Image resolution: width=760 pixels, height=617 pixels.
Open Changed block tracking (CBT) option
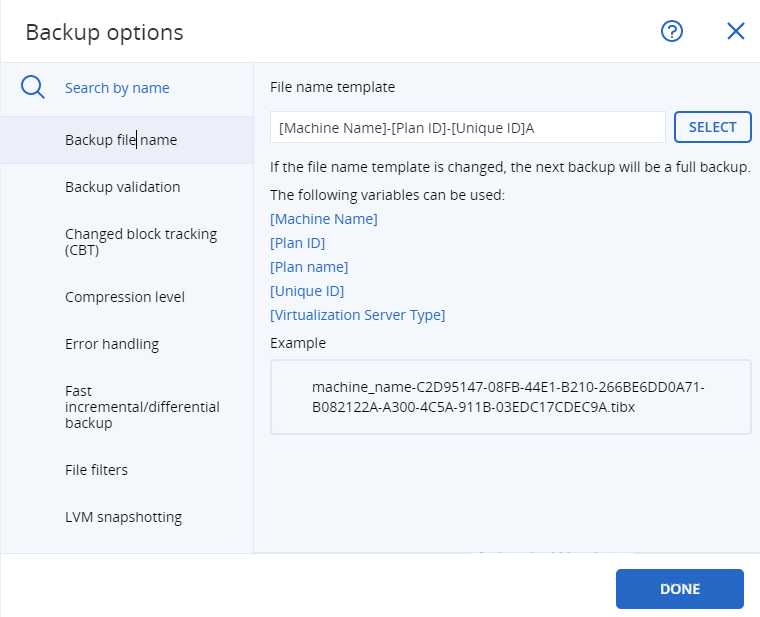[x=127, y=242]
